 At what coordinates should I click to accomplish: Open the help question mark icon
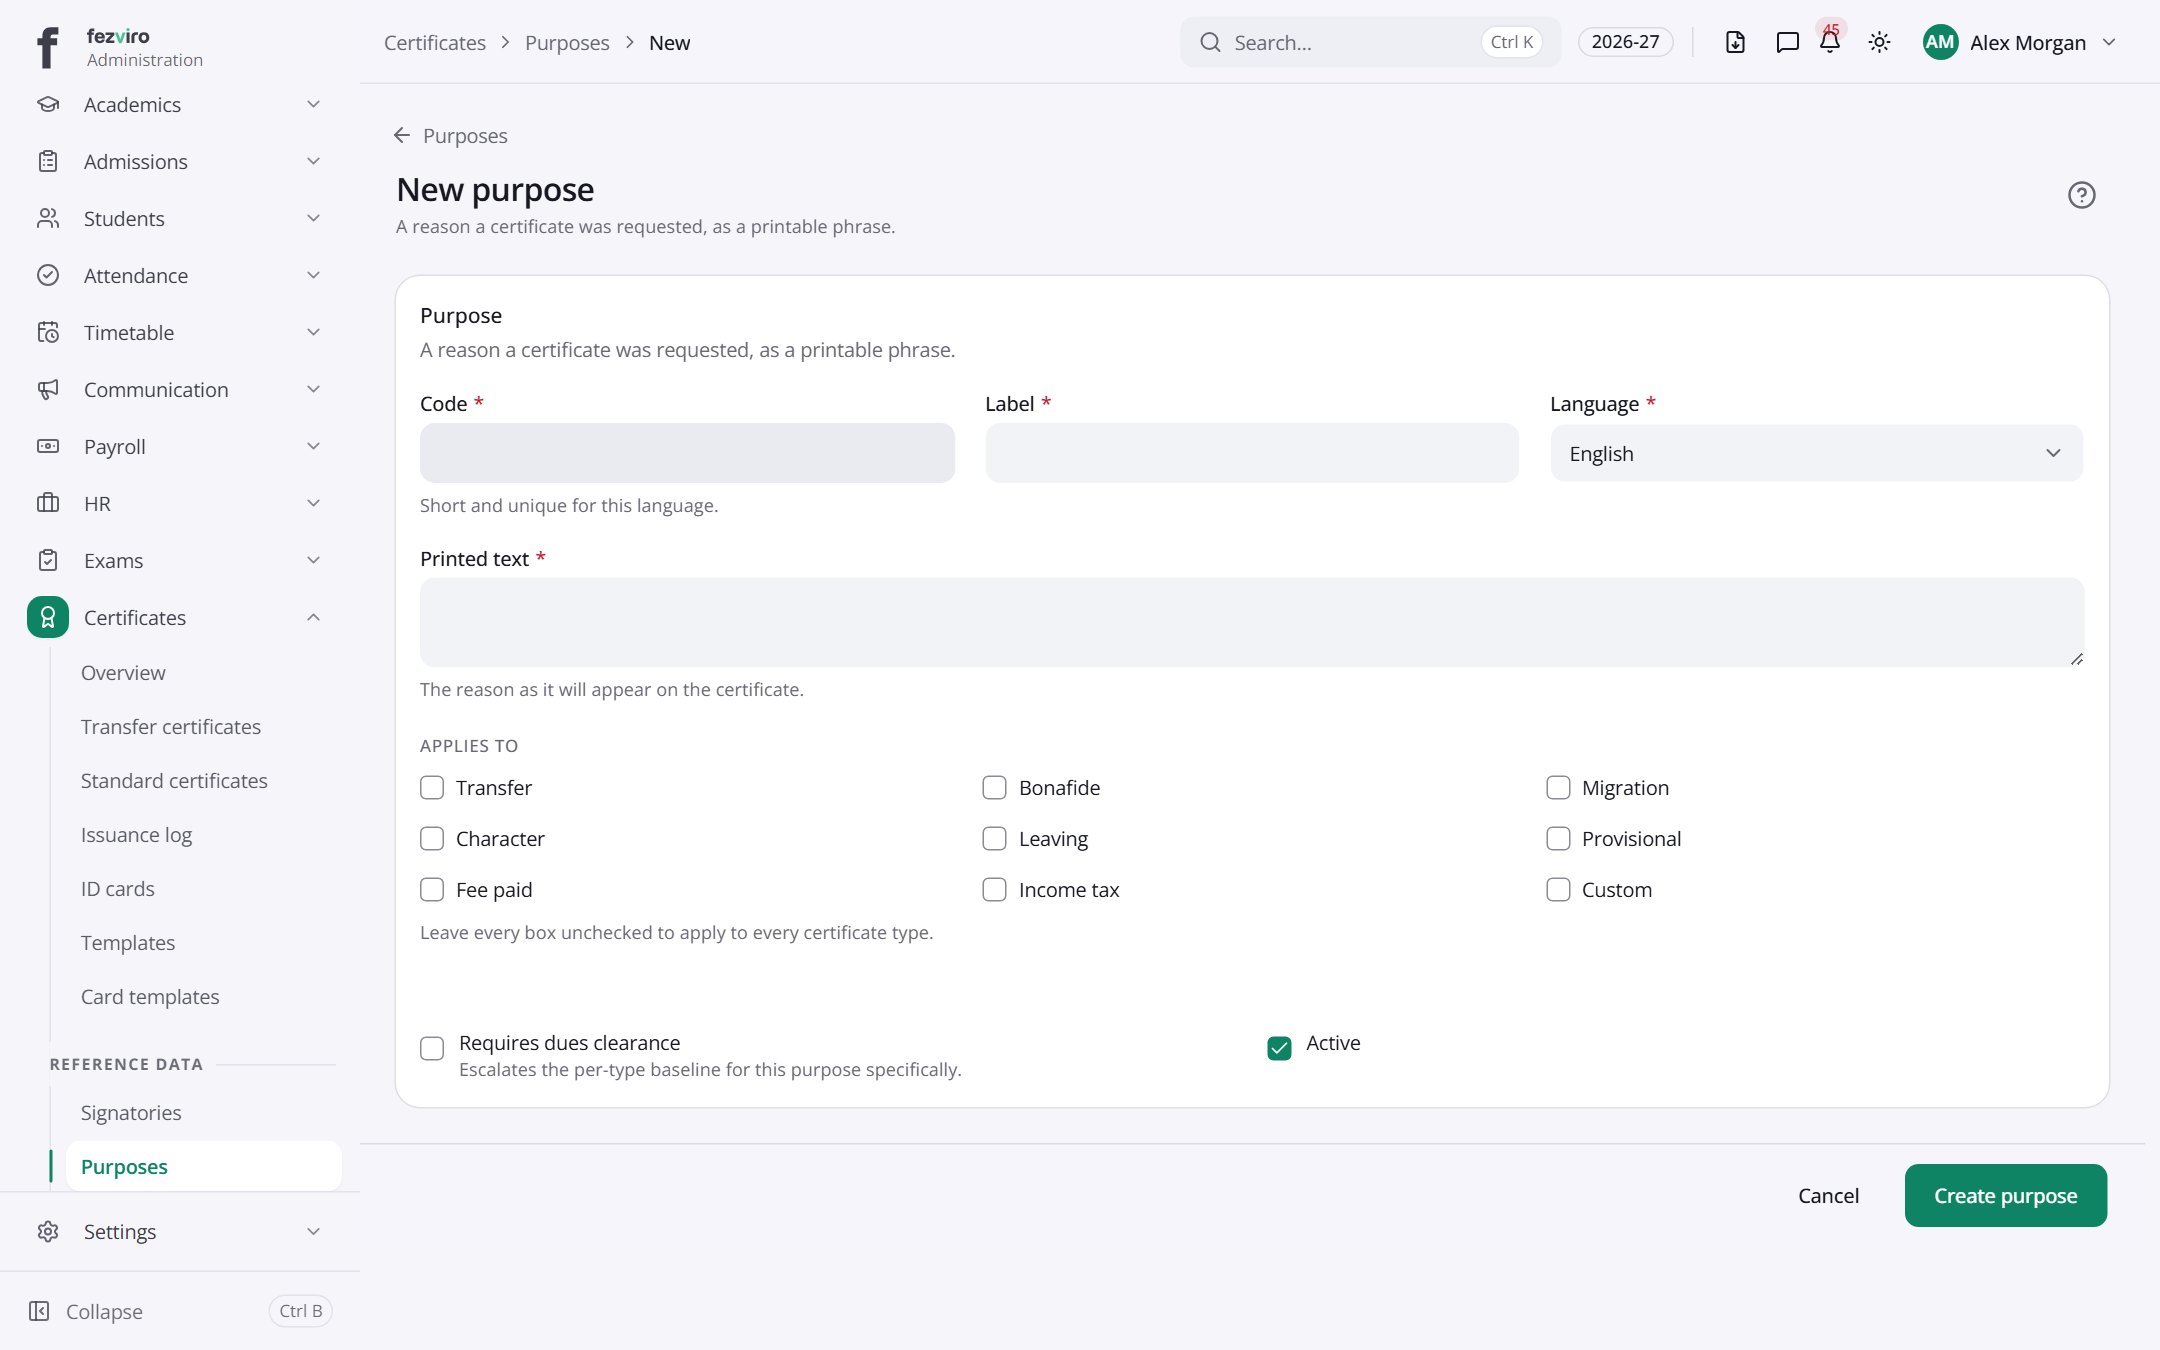pyautogui.click(x=2082, y=195)
